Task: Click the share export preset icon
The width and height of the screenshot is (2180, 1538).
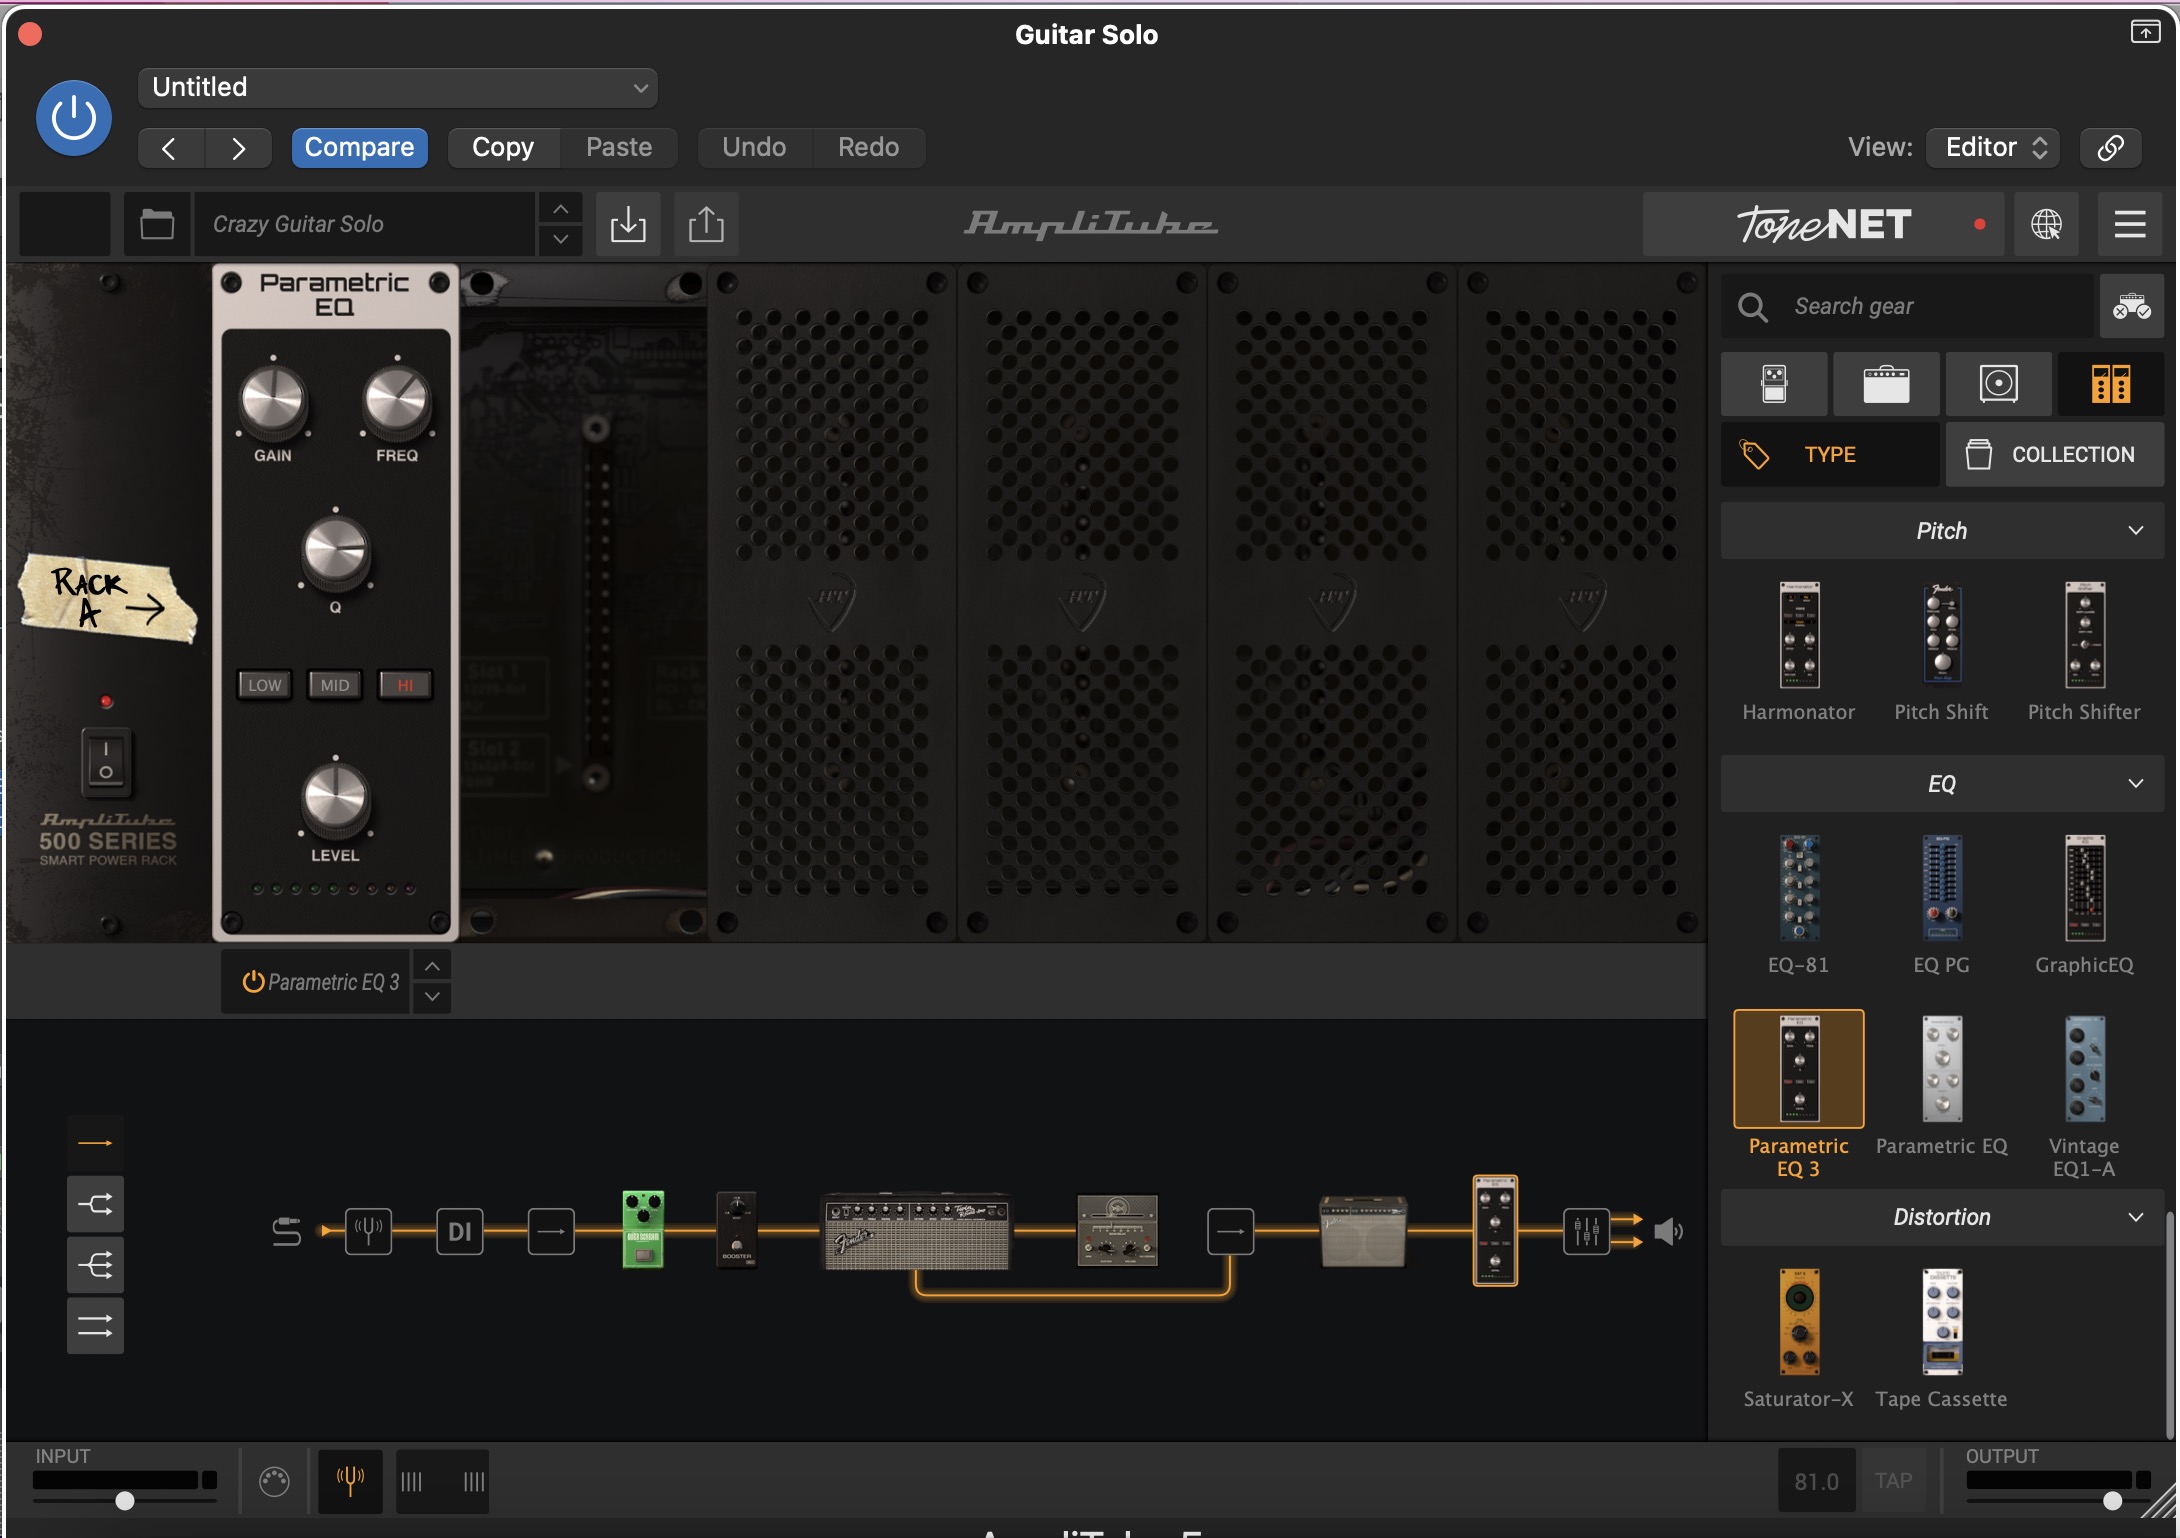Action: [706, 224]
